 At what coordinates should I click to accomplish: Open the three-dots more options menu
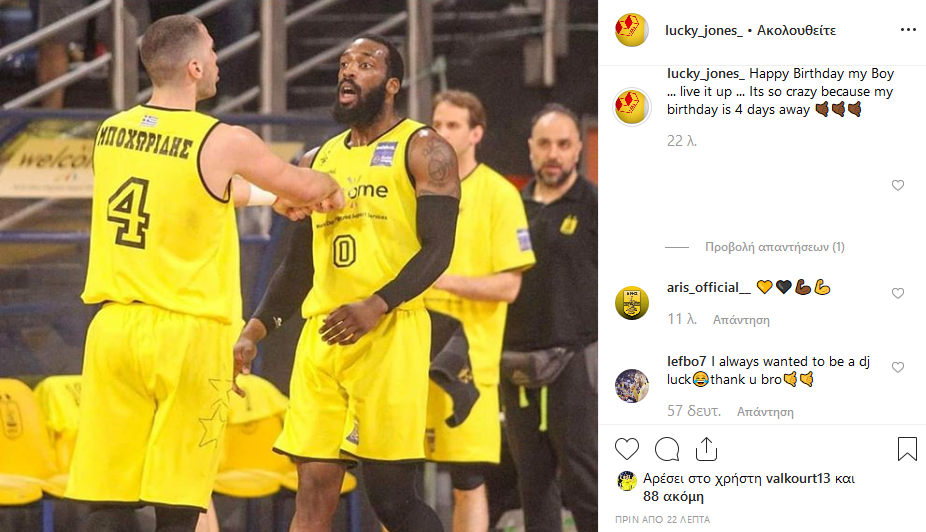[x=908, y=30]
